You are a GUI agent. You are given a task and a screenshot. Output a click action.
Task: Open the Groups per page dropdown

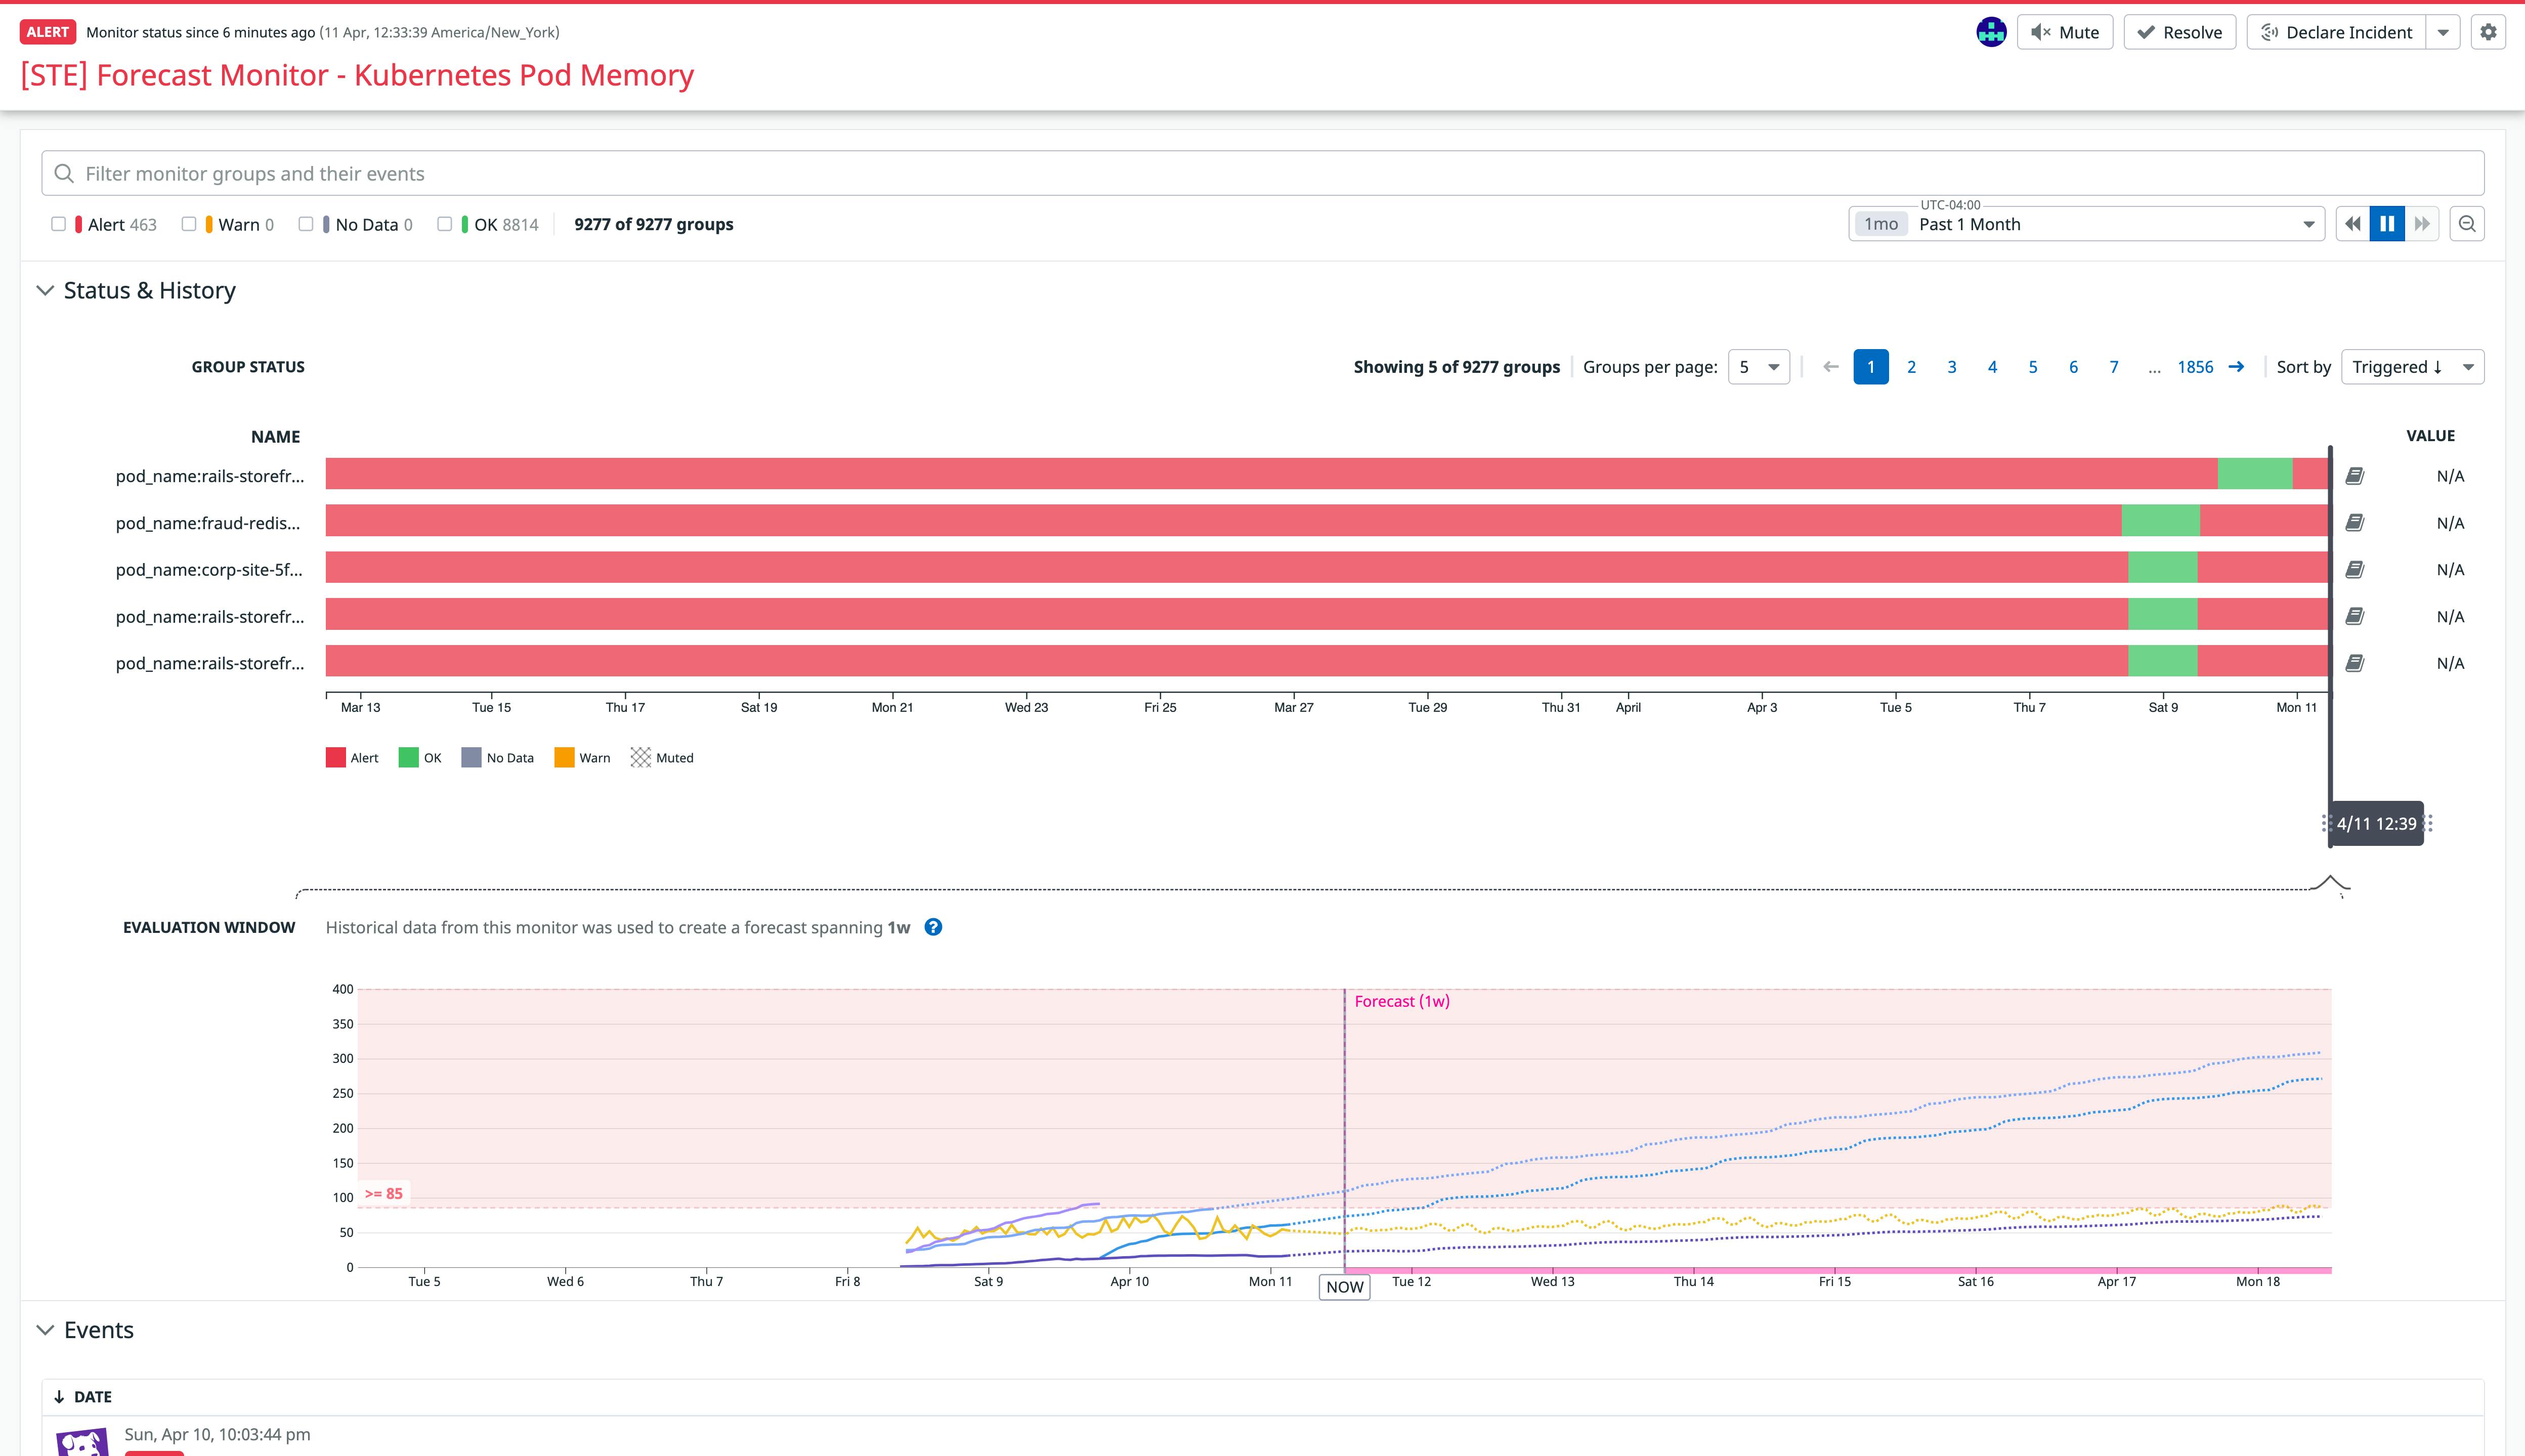coord(1758,367)
